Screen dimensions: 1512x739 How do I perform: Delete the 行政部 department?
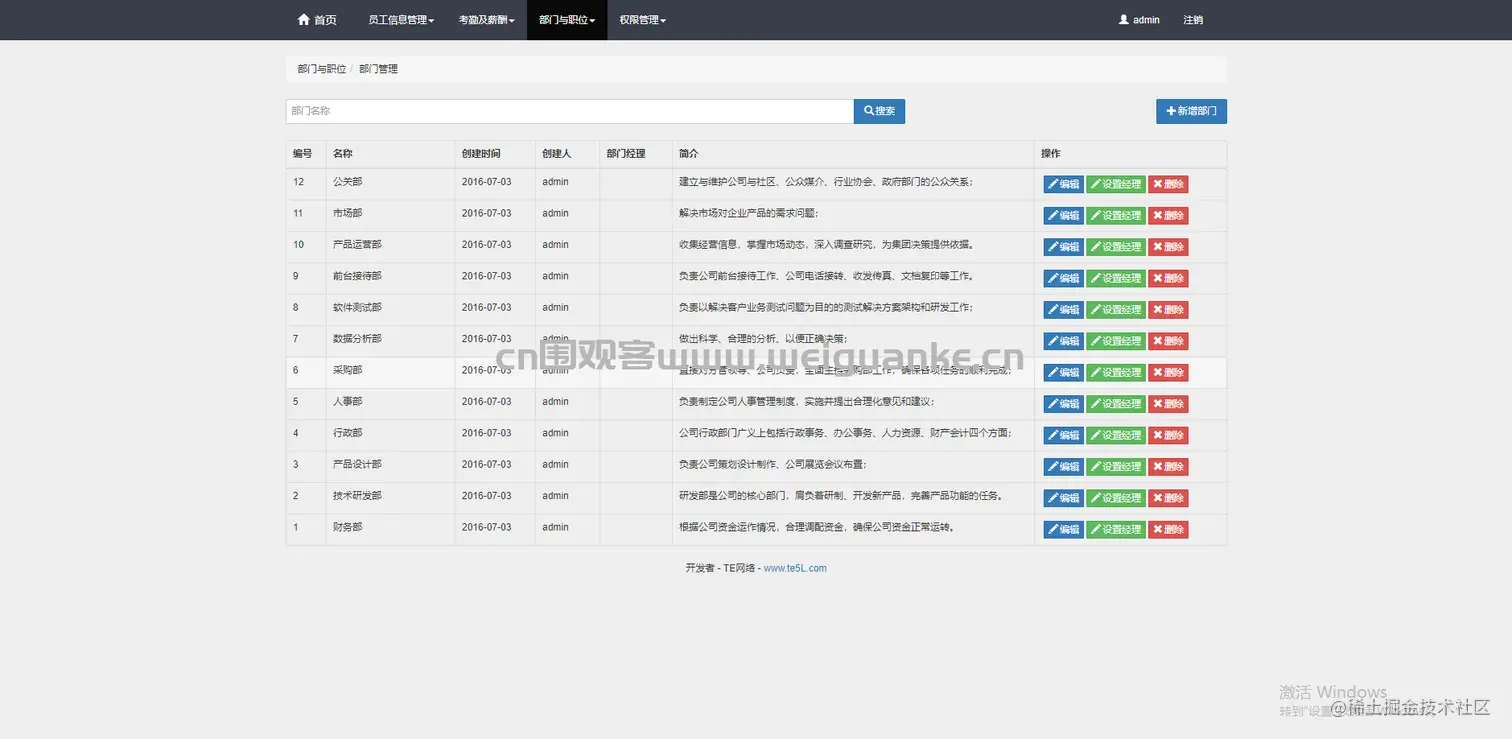pos(1168,435)
